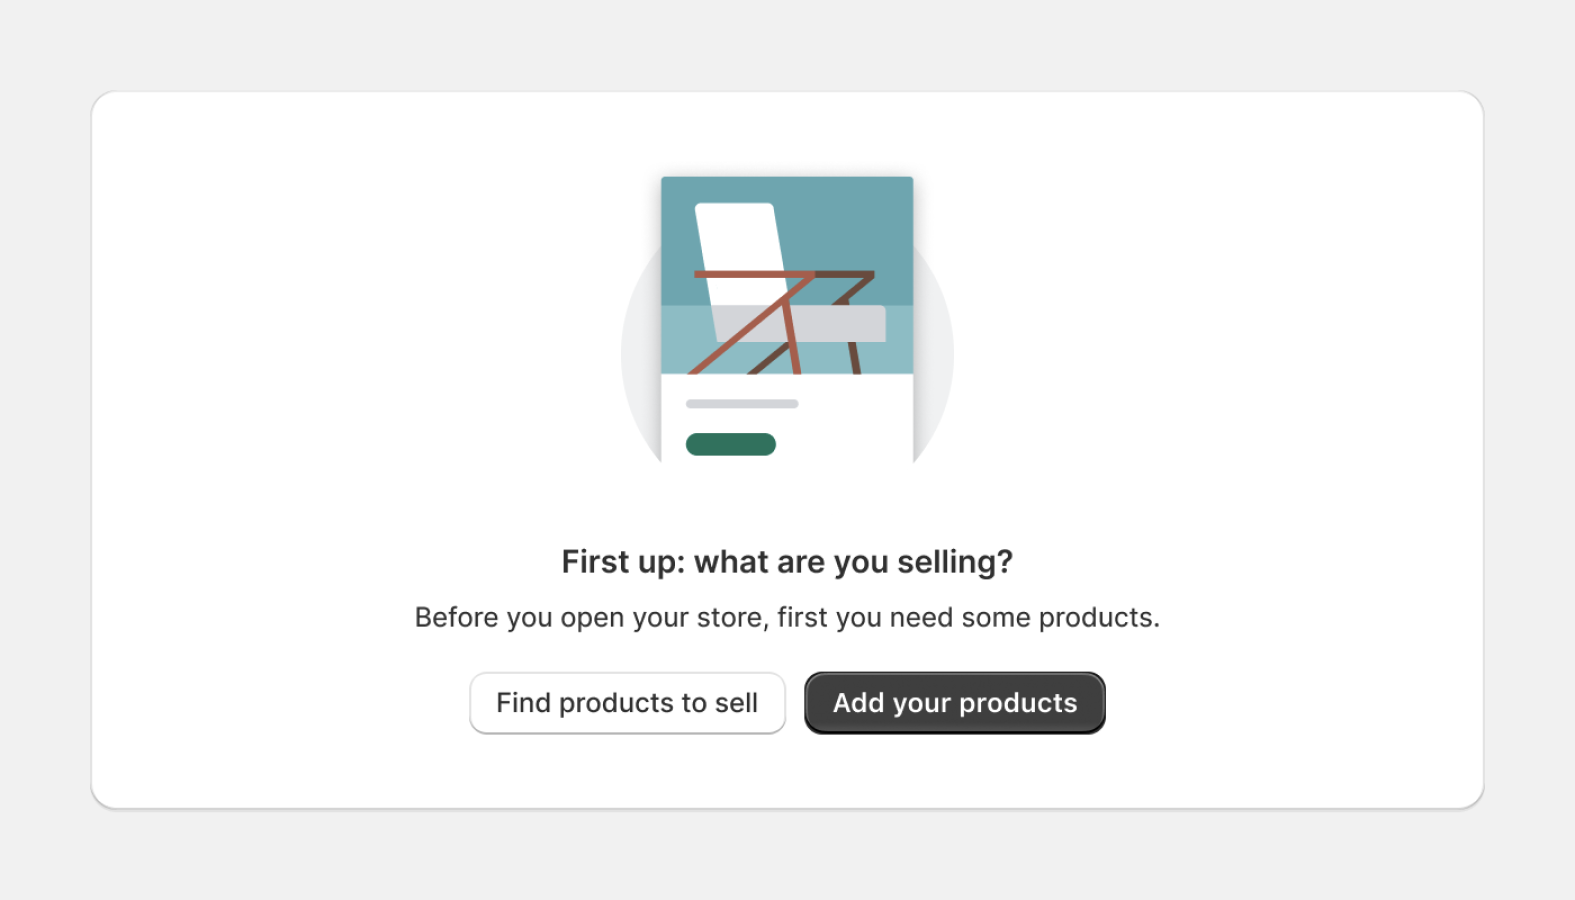Viewport: 1575px width, 900px height.
Task: Select the Find products to sell button
Action: pyautogui.click(x=627, y=703)
